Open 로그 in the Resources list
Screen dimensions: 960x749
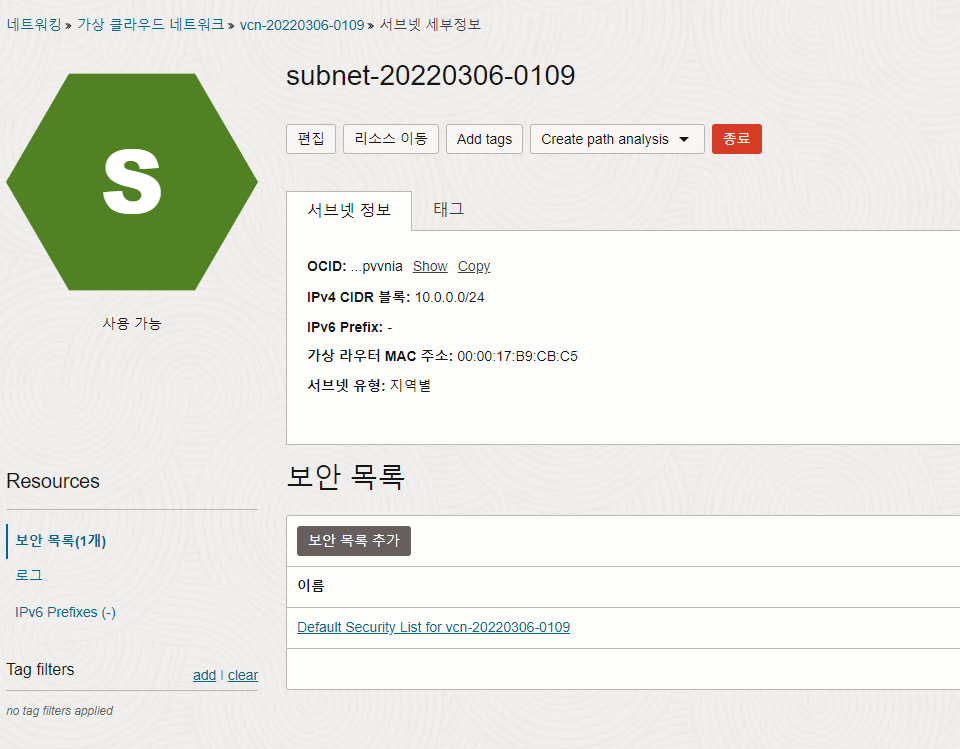(29, 575)
